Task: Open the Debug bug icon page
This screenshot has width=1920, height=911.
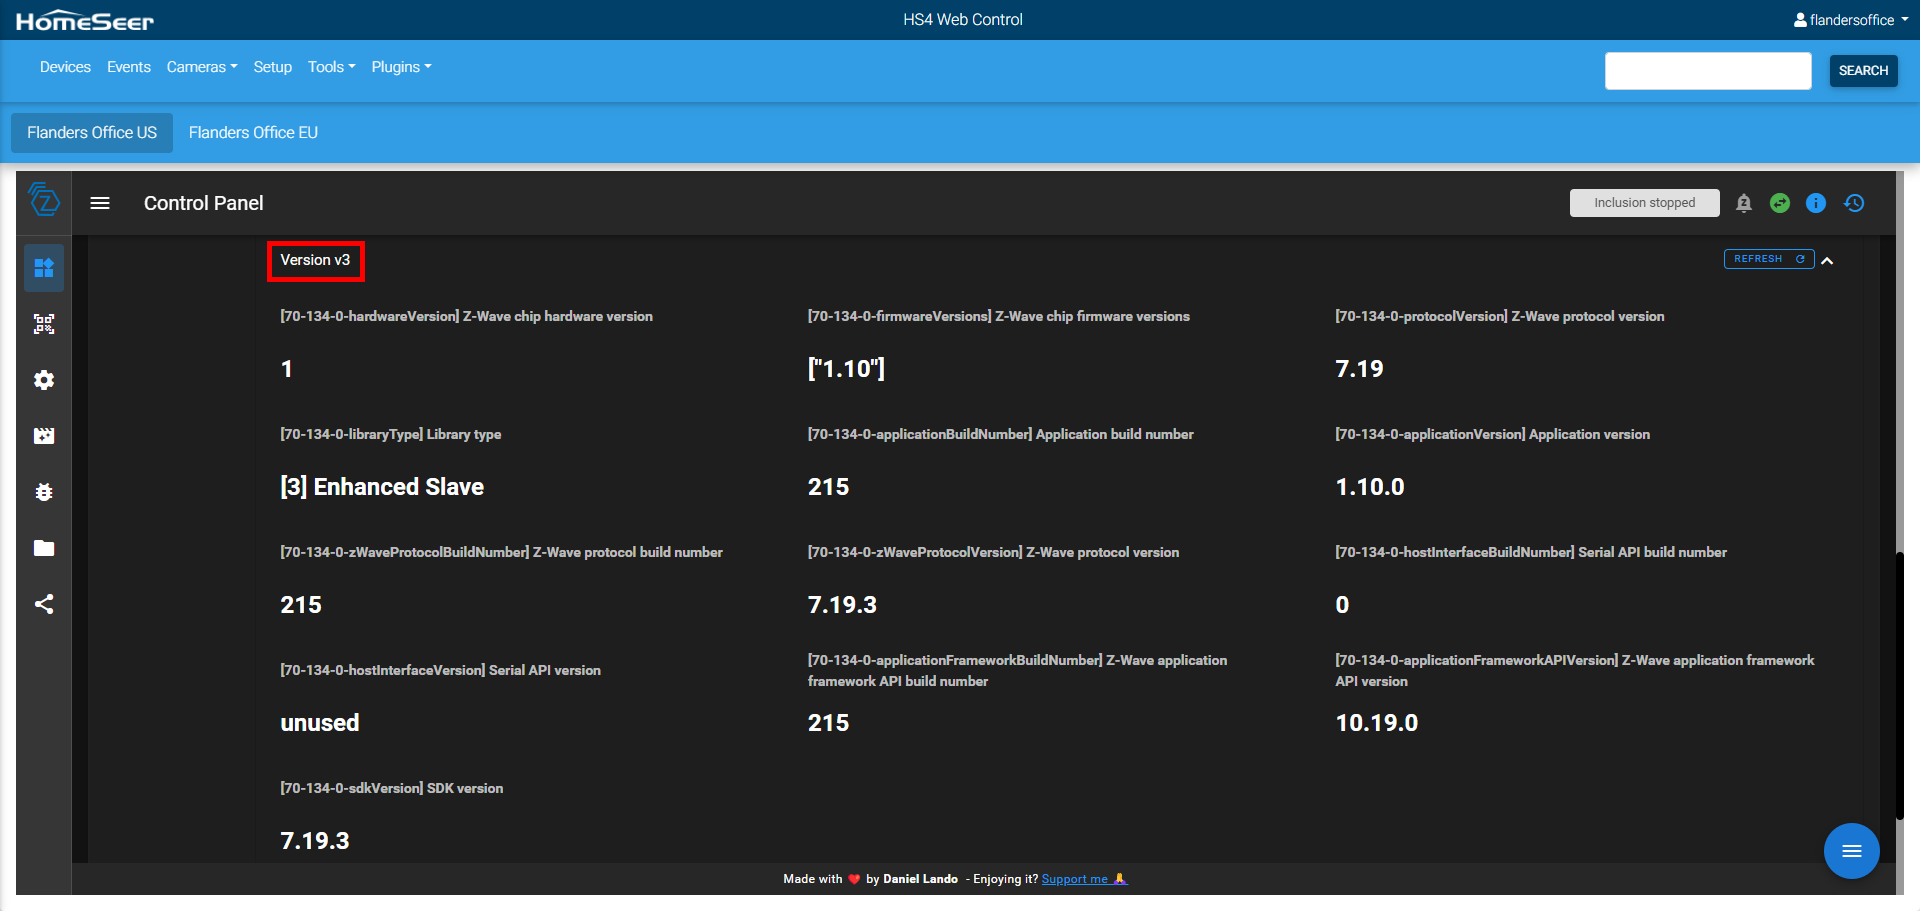Action: 44,492
